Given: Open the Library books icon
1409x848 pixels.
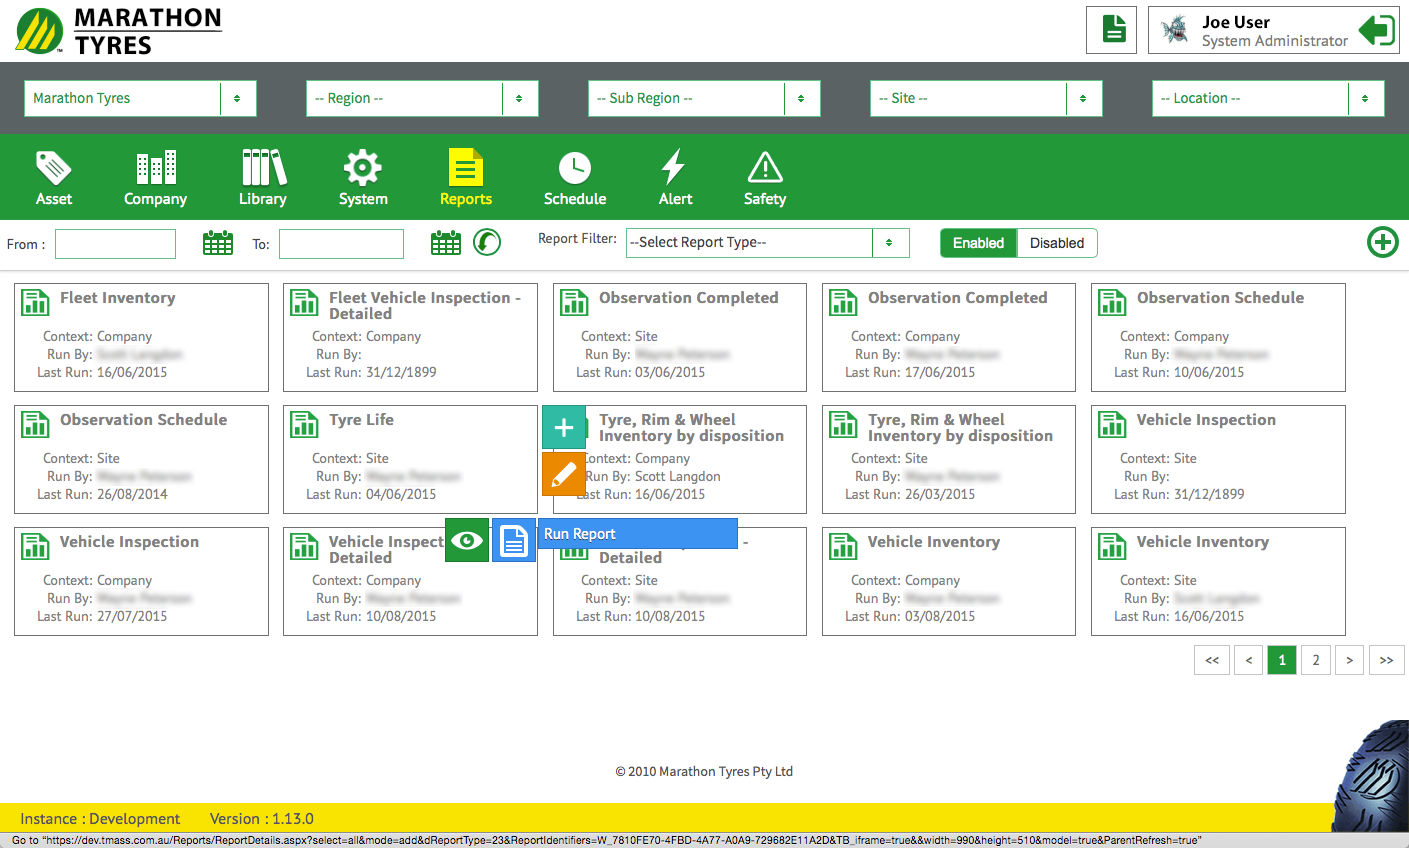Looking at the screenshot, I should (x=263, y=168).
